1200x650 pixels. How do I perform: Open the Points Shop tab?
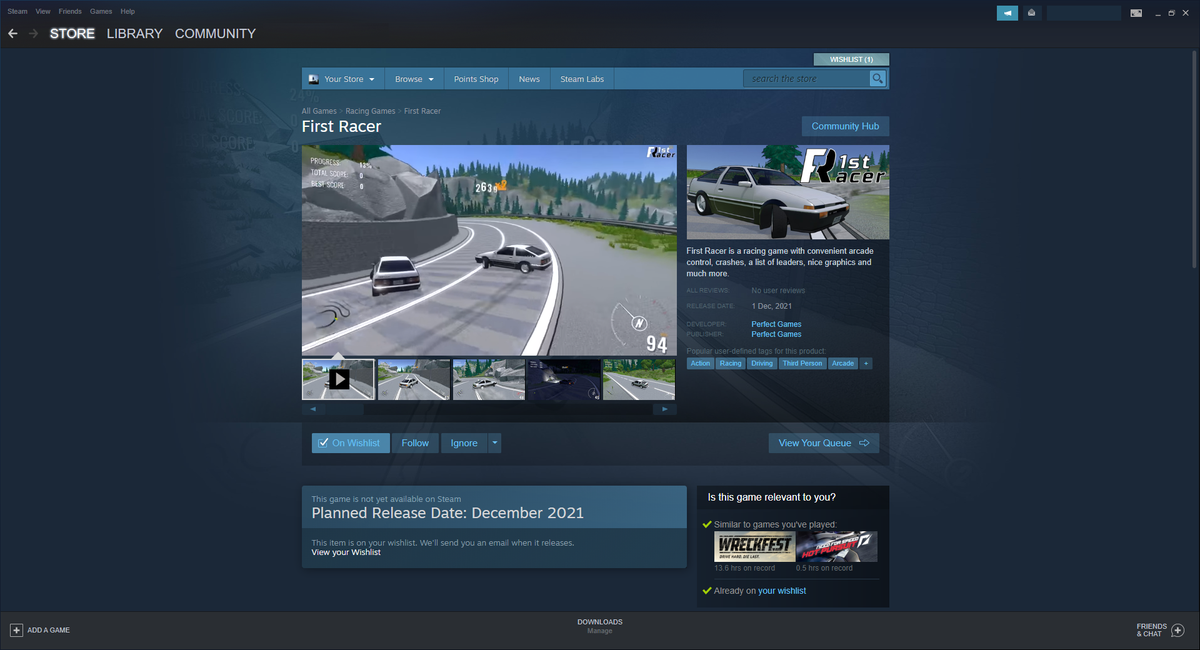(x=476, y=79)
